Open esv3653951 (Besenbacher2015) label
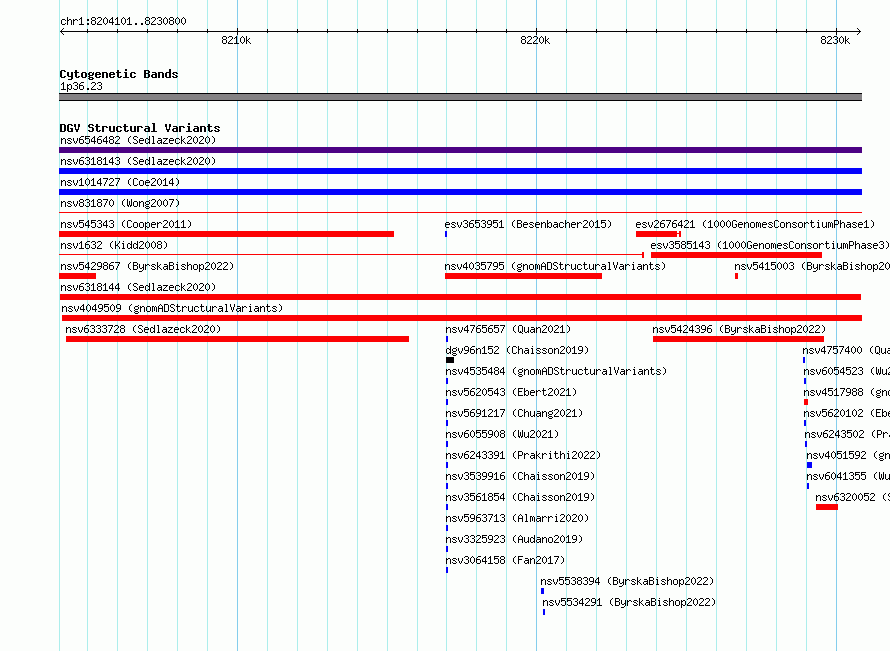 click(528, 224)
